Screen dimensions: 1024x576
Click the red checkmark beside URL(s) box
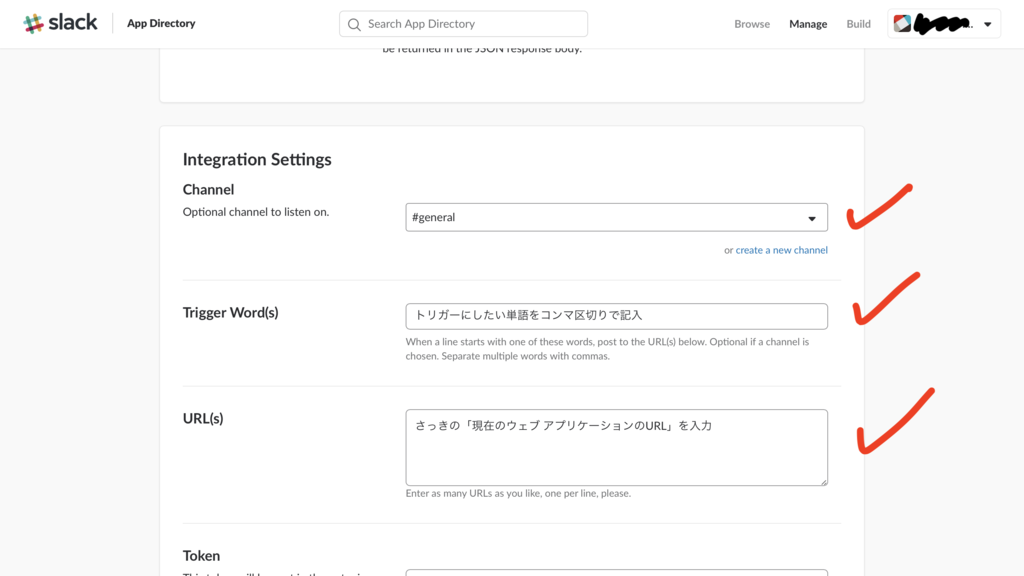(x=893, y=423)
